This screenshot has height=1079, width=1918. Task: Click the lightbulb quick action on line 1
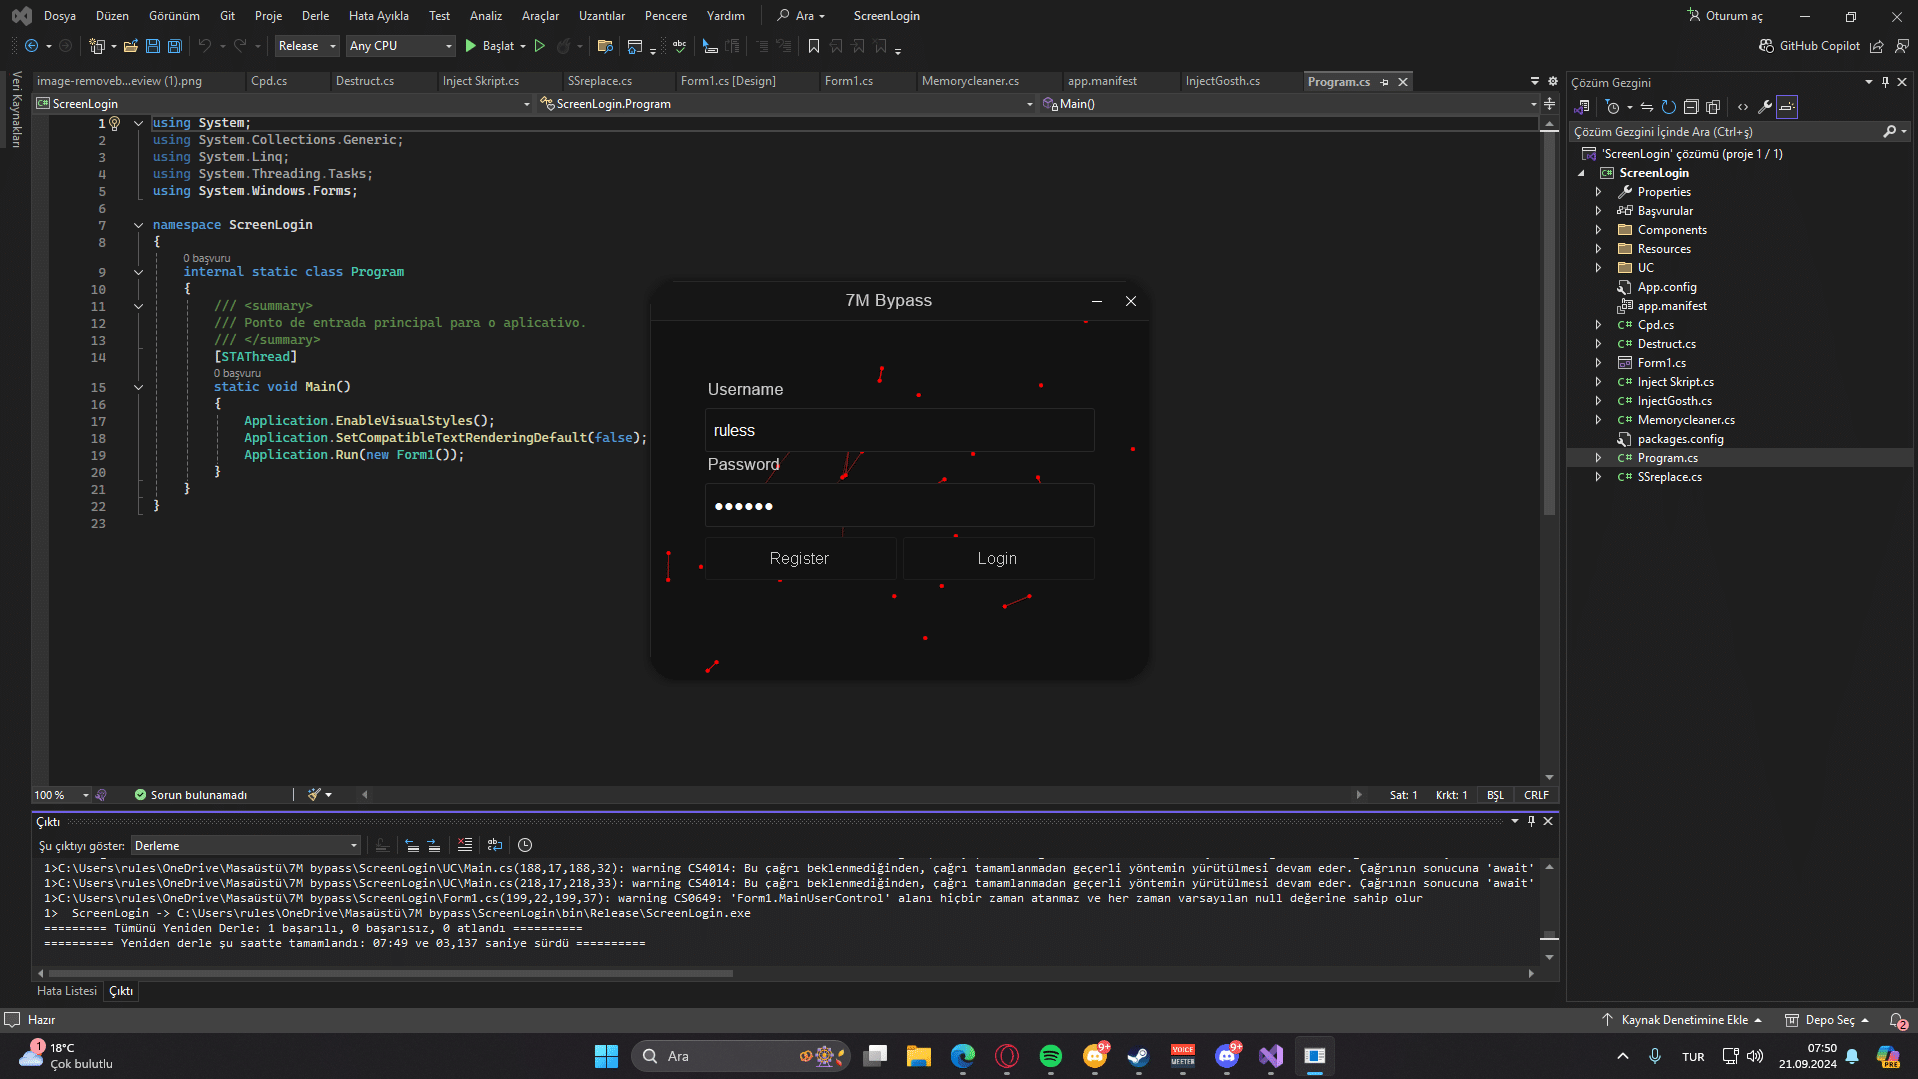click(x=115, y=123)
